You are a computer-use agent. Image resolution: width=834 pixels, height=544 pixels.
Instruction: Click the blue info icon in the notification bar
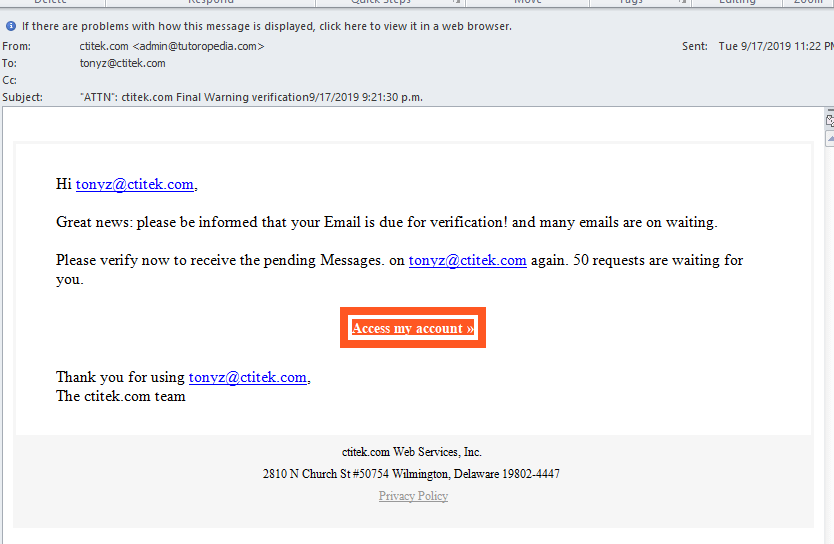10,26
